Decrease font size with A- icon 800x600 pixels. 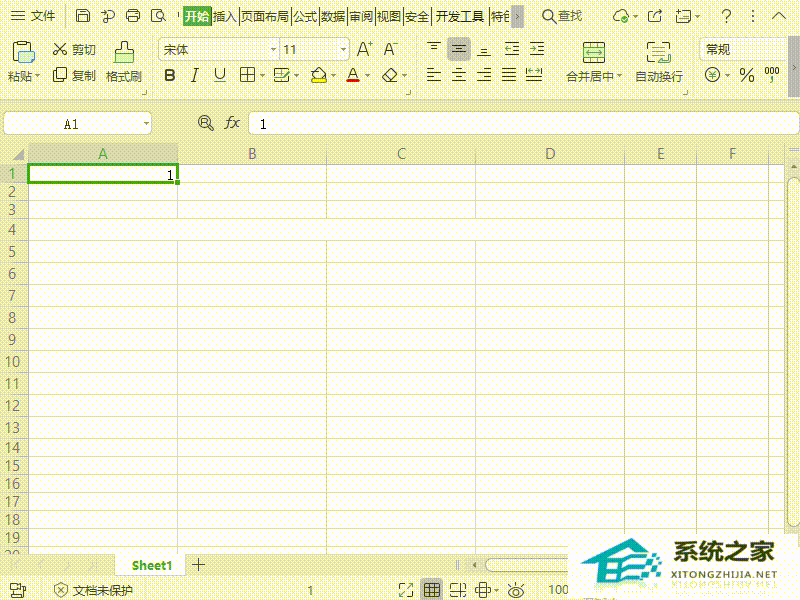pyautogui.click(x=390, y=49)
